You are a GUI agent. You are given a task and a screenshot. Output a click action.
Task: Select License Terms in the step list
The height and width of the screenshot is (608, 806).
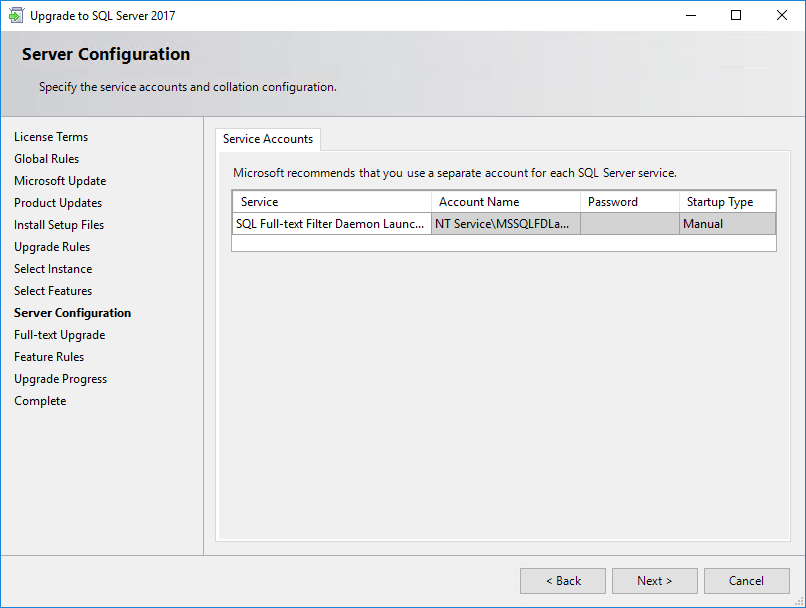51,137
